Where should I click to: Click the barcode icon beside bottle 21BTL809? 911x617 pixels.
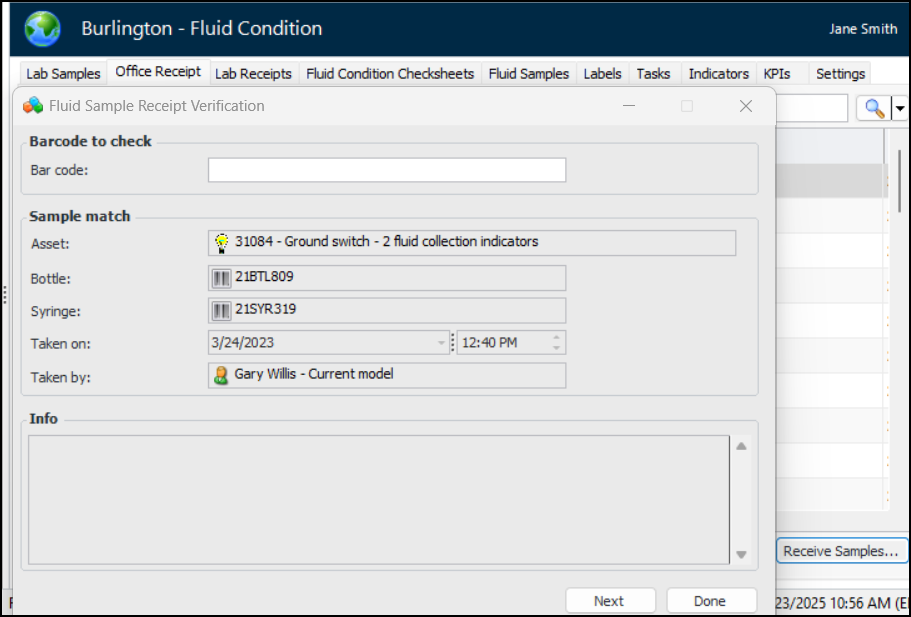click(221, 278)
